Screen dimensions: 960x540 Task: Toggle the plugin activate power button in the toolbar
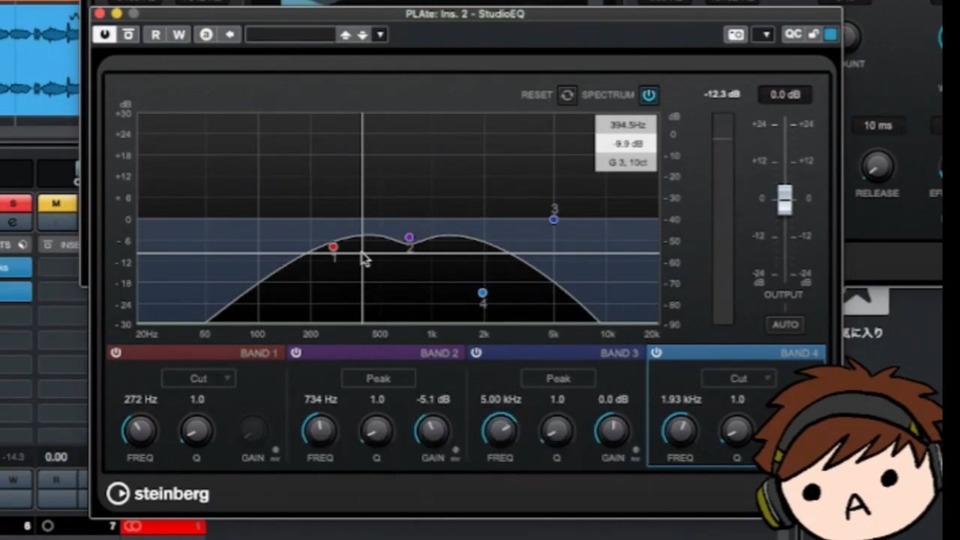pyautogui.click(x=105, y=34)
